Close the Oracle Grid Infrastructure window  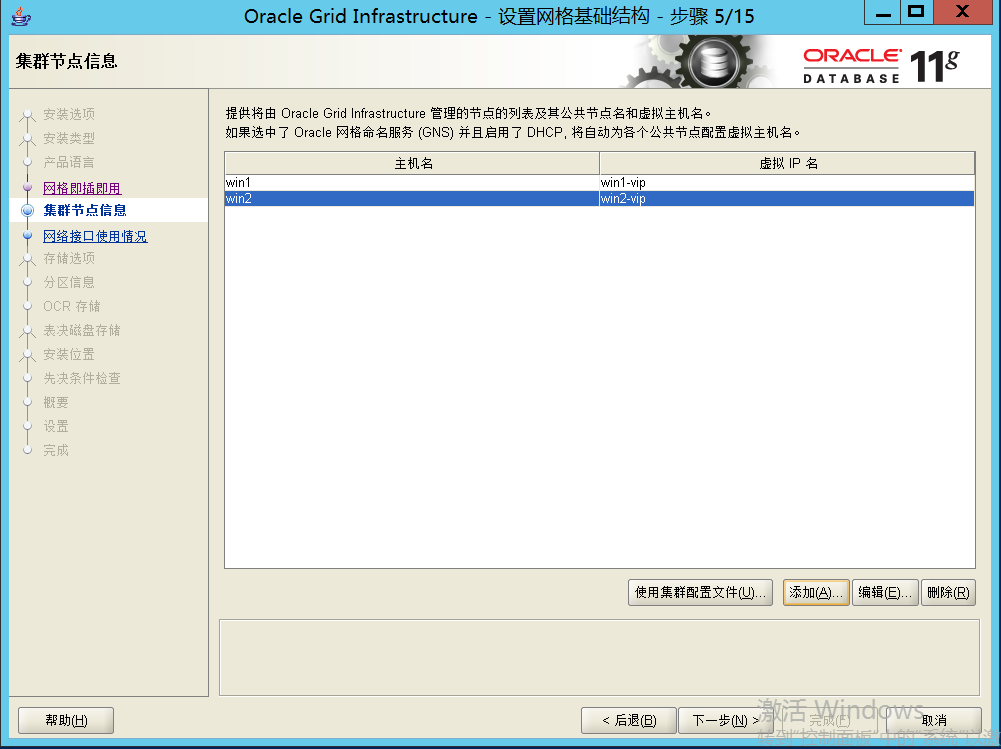pos(963,12)
